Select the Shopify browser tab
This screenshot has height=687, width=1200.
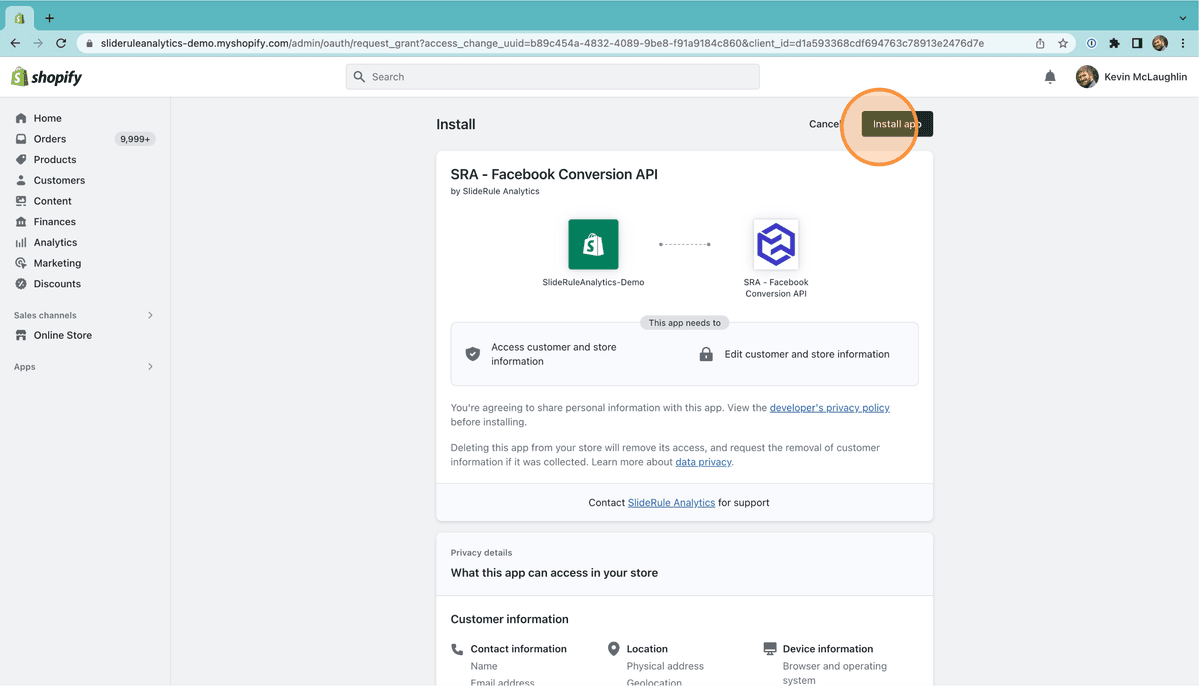pos(19,18)
